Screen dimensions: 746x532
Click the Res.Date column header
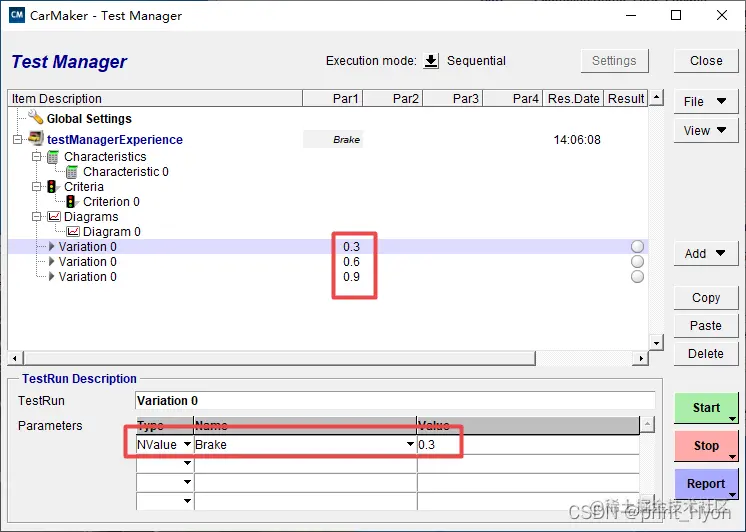point(573,99)
